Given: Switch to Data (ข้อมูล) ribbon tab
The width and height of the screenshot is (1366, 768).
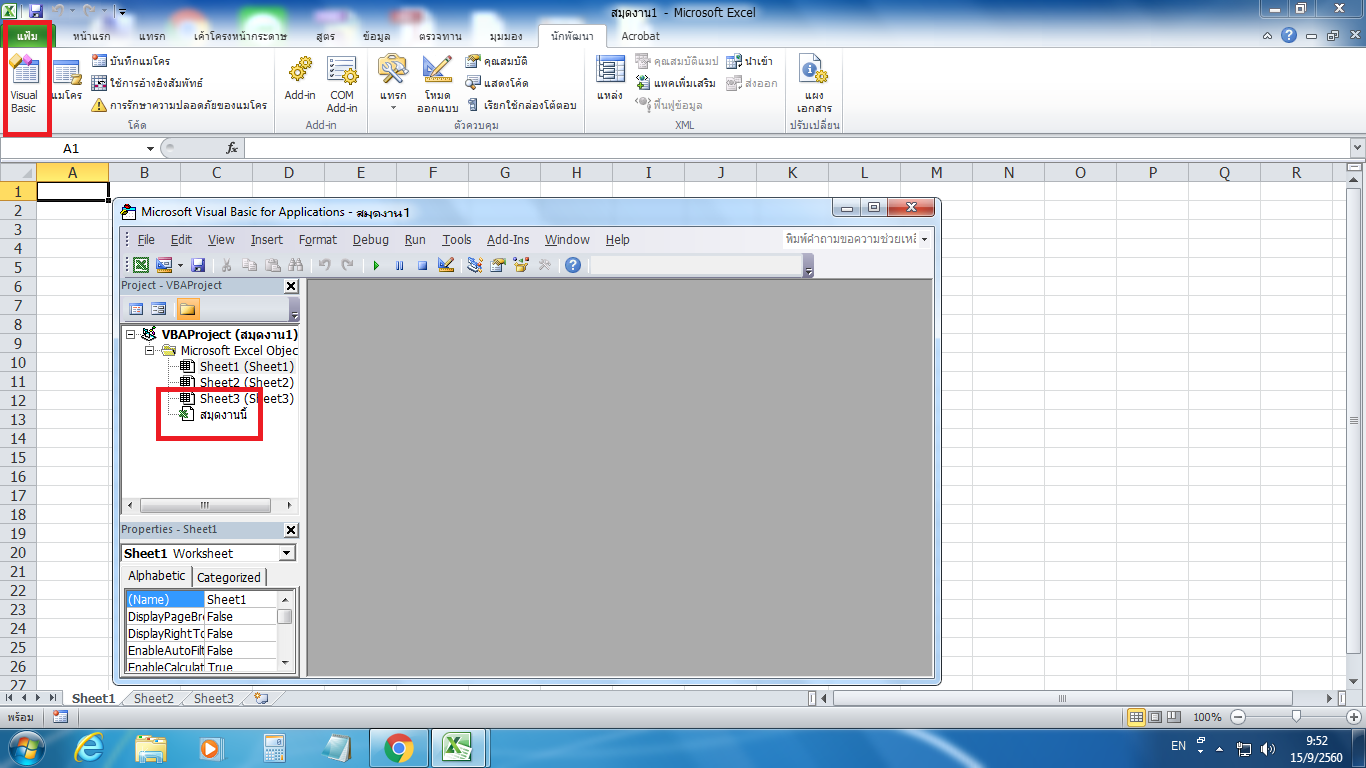Looking at the screenshot, I should (377, 36).
